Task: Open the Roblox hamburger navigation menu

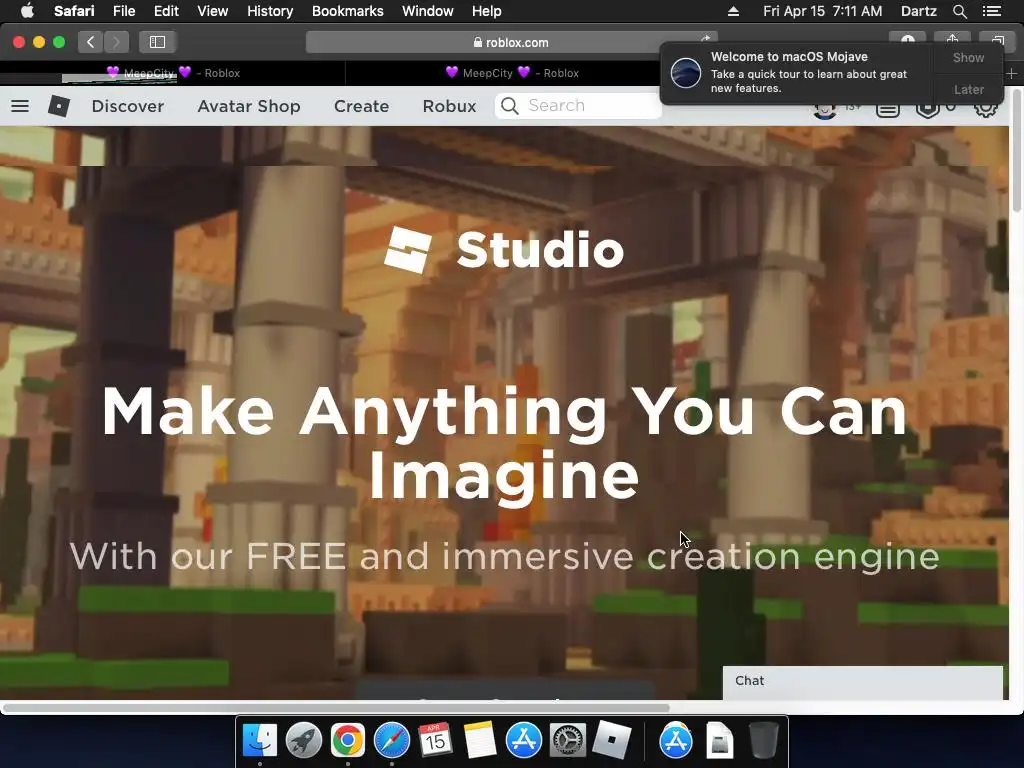Action: [x=20, y=106]
